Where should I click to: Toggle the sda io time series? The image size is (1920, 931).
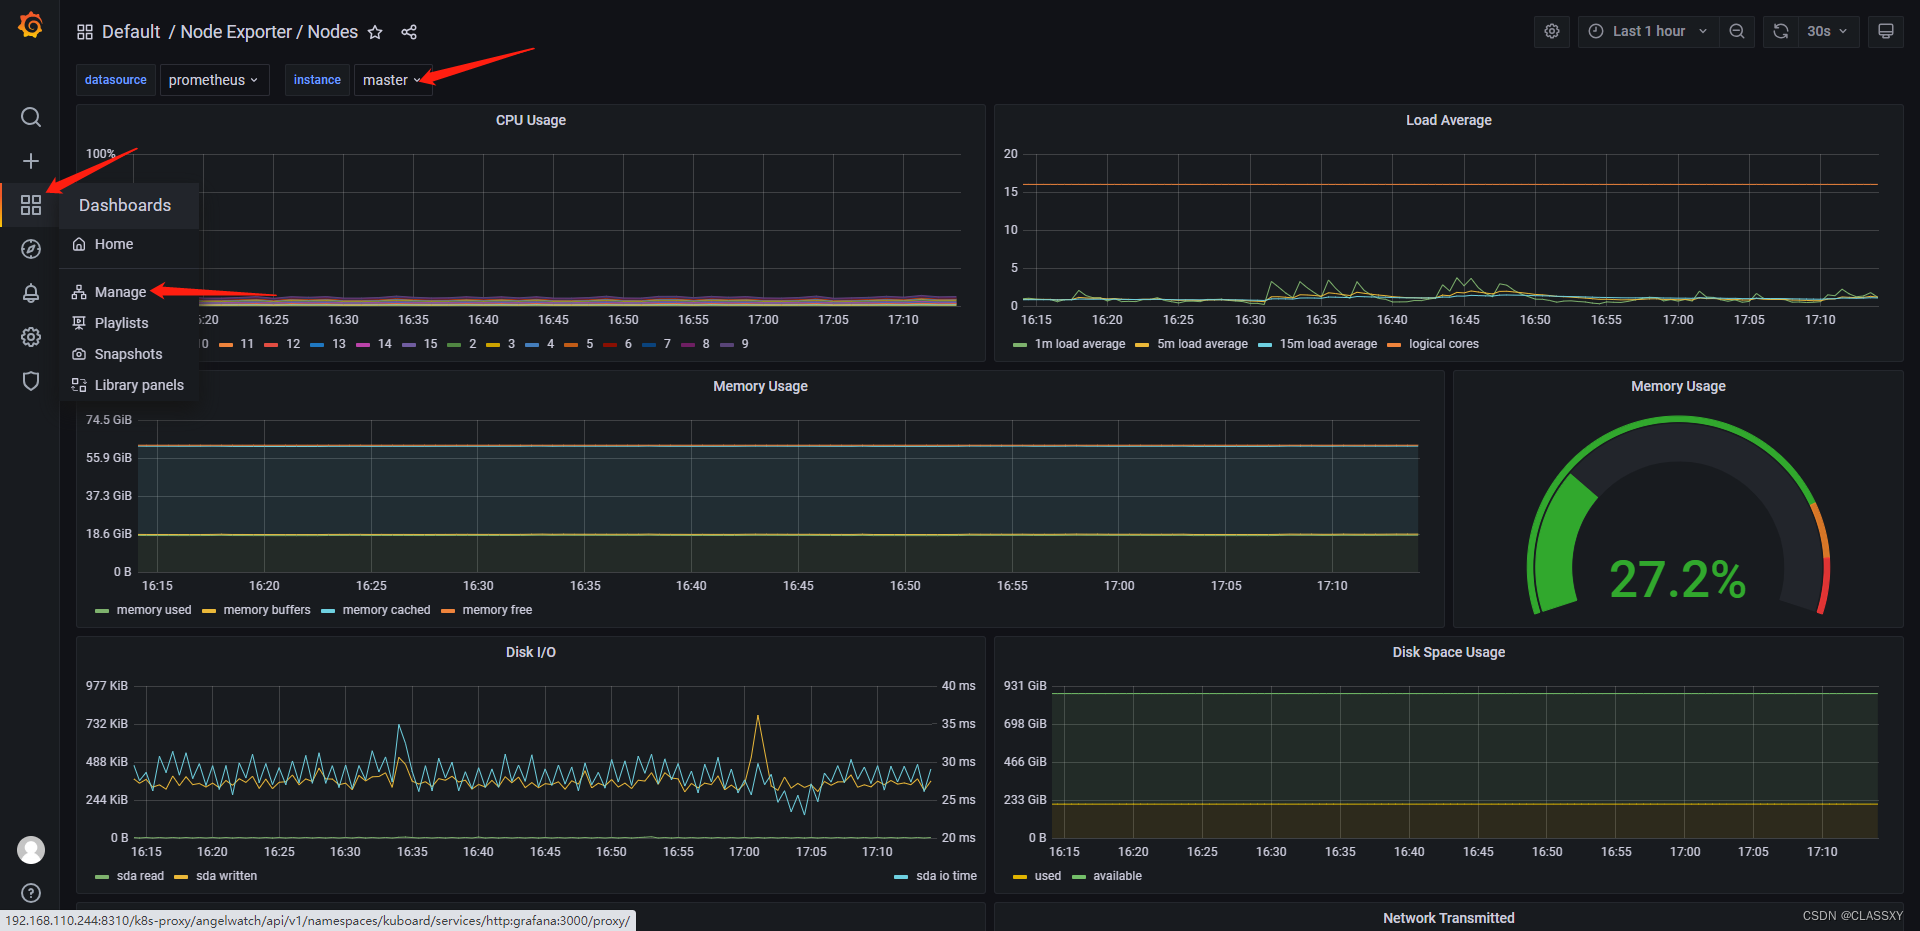[x=946, y=876]
